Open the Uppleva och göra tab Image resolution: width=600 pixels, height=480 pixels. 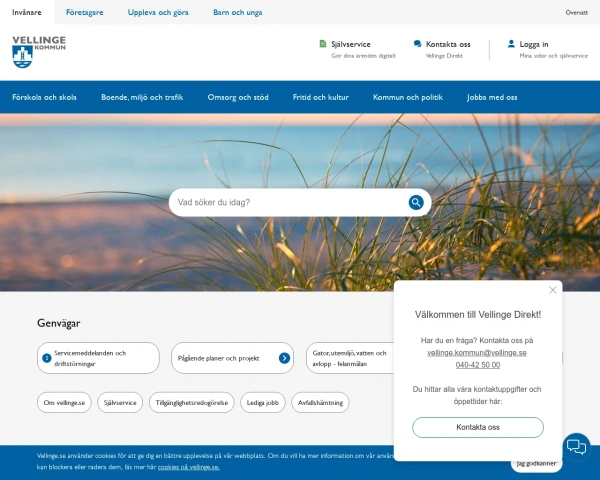[158, 12]
